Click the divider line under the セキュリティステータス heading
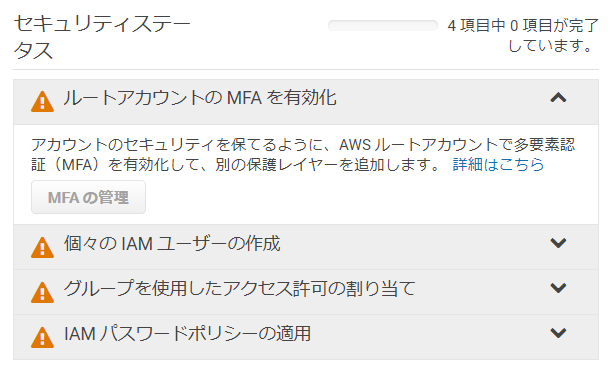This screenshot has height=376, width=611. coord(306,70)
